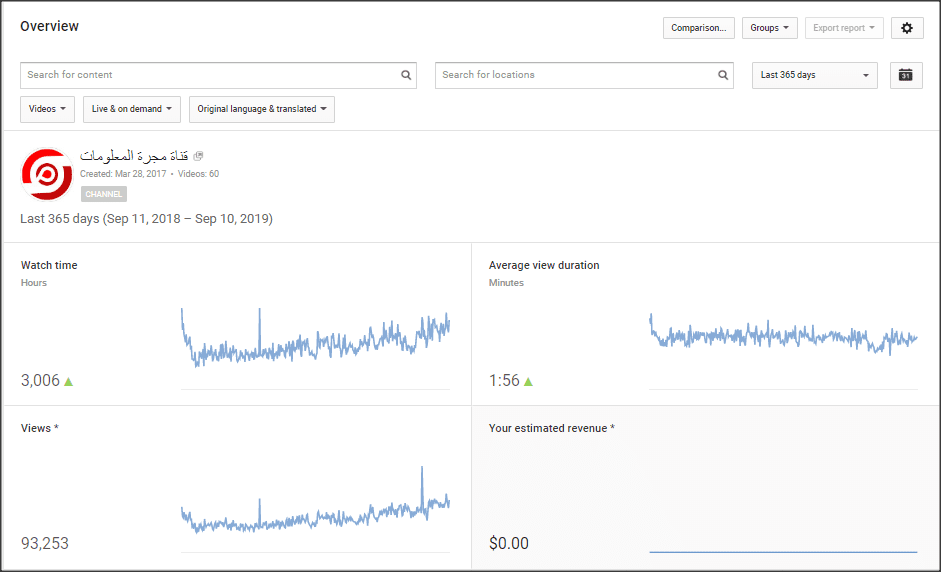Expand Original language & translated dropdown
Viewport: 941px width, 572px height.
pyautogui.click(x=261, y=109)
